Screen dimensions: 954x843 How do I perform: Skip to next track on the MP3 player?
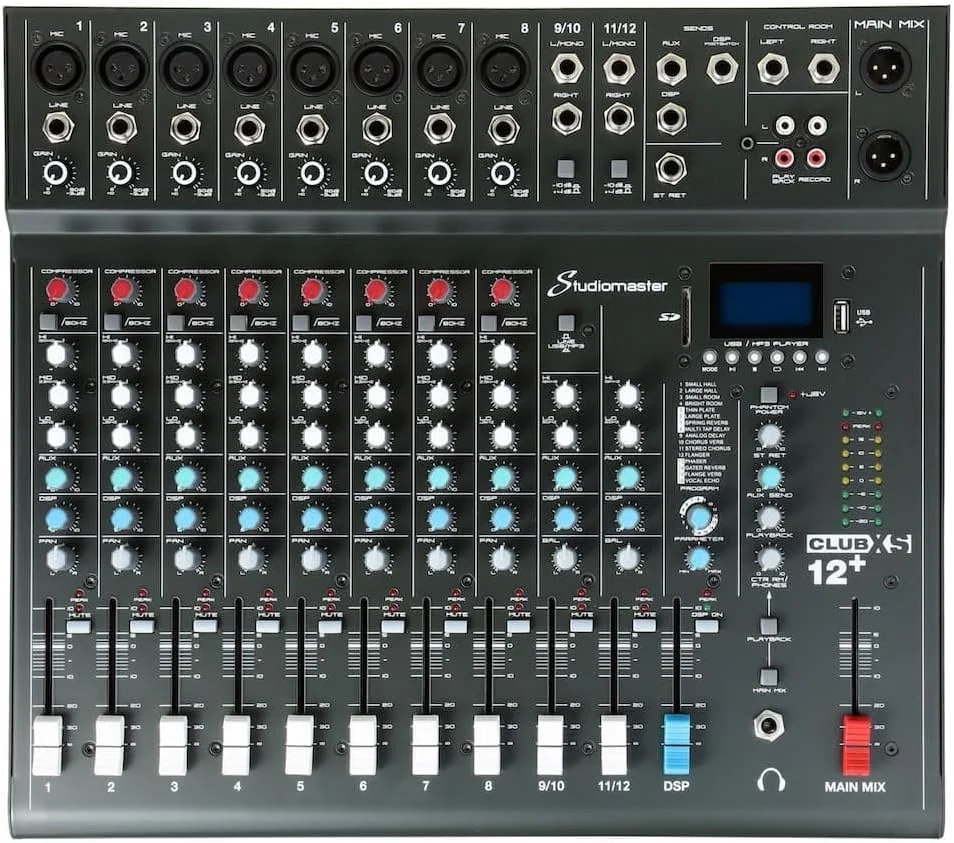[822, 358]
